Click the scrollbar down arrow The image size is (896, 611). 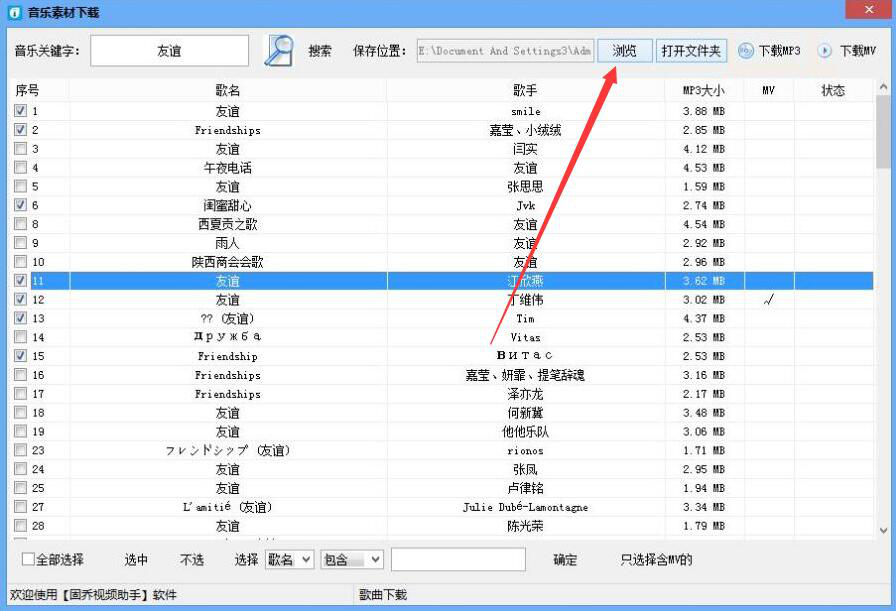(883, 530)
